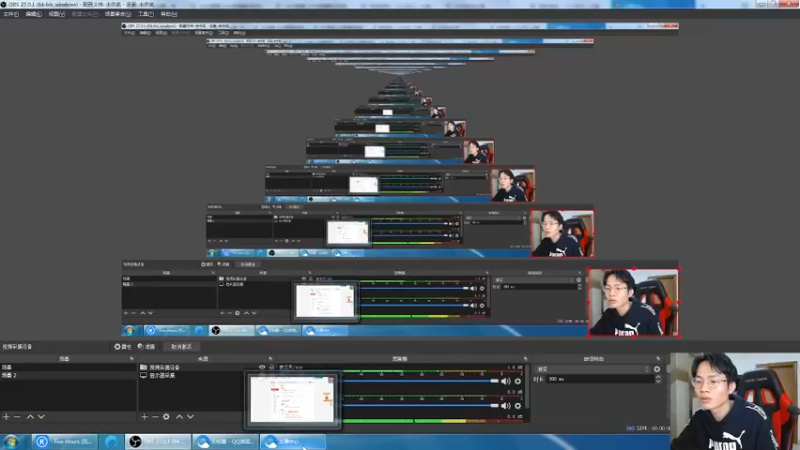Screen dimensions: 800x450
Task: Add a new scene with the plus icon
Action: pyautogui.click(x=6, y=417)
